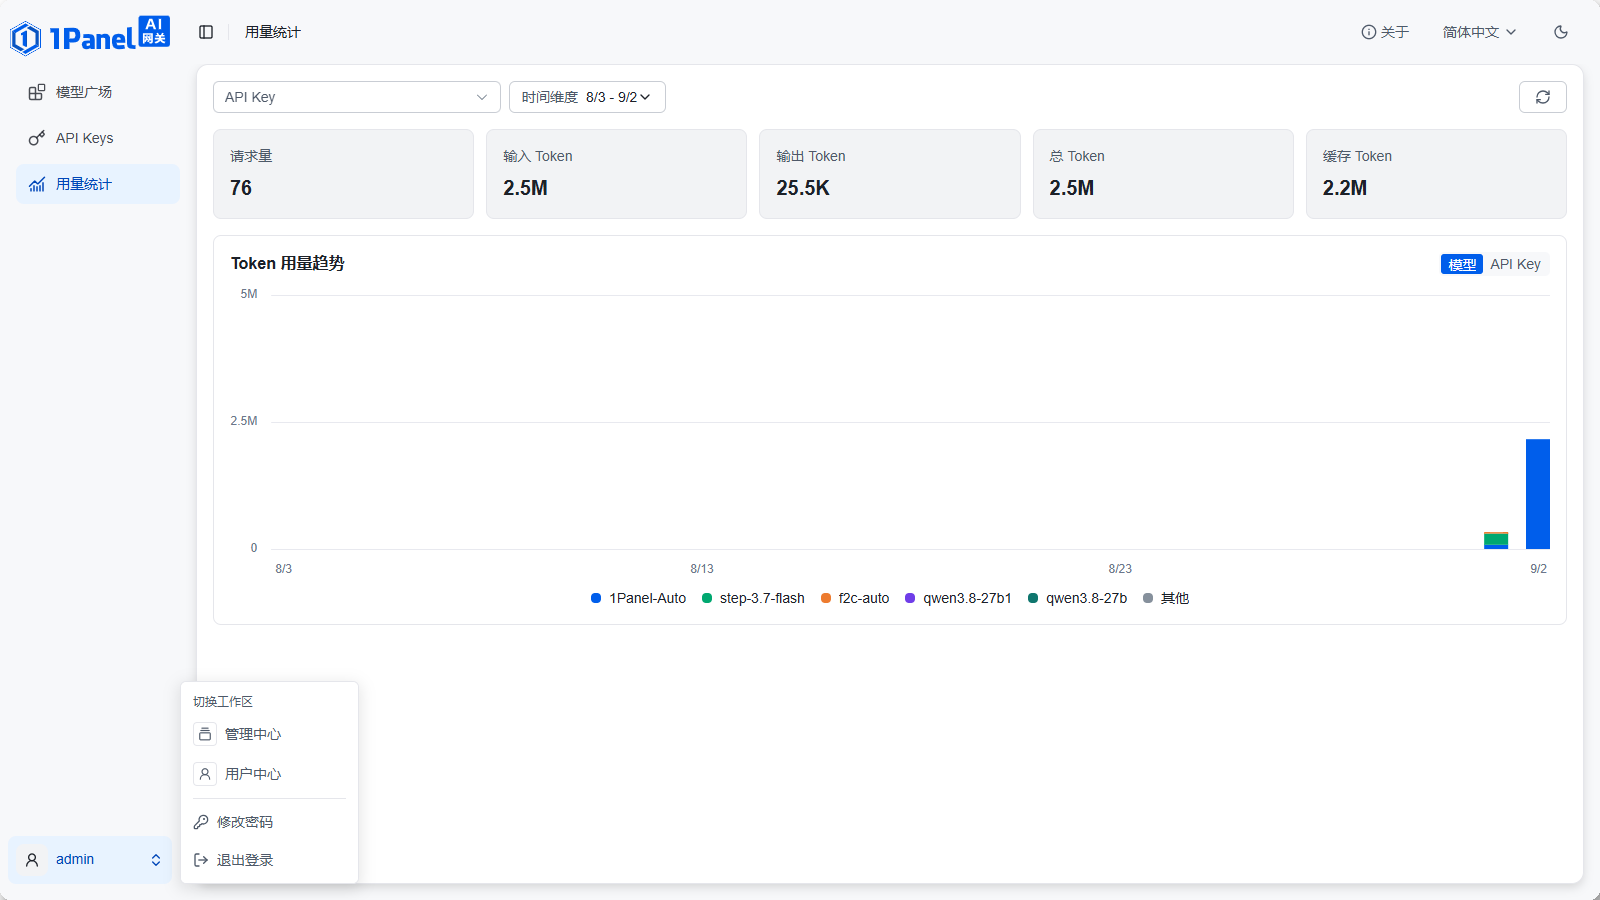Open the API Key filter dropdown
This screenshot has height=900, width=1600.
click(x=357, y=97)
